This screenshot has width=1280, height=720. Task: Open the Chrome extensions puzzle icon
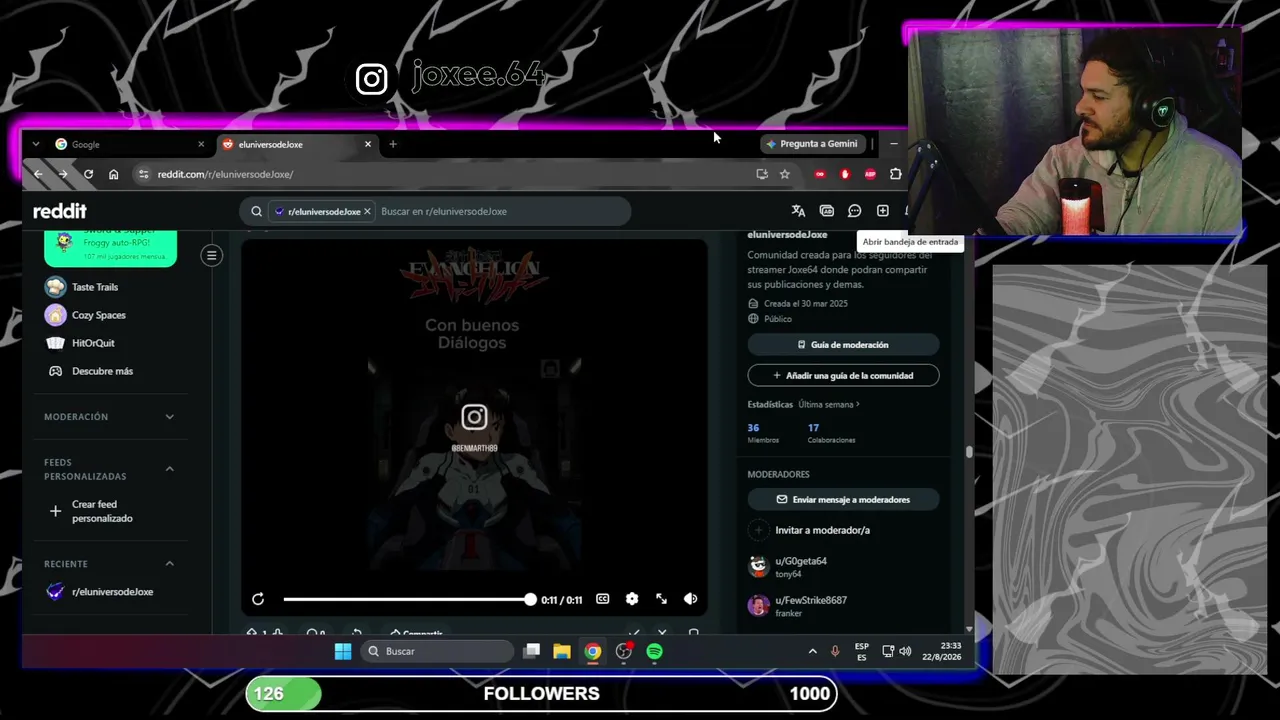click(895, 174)
